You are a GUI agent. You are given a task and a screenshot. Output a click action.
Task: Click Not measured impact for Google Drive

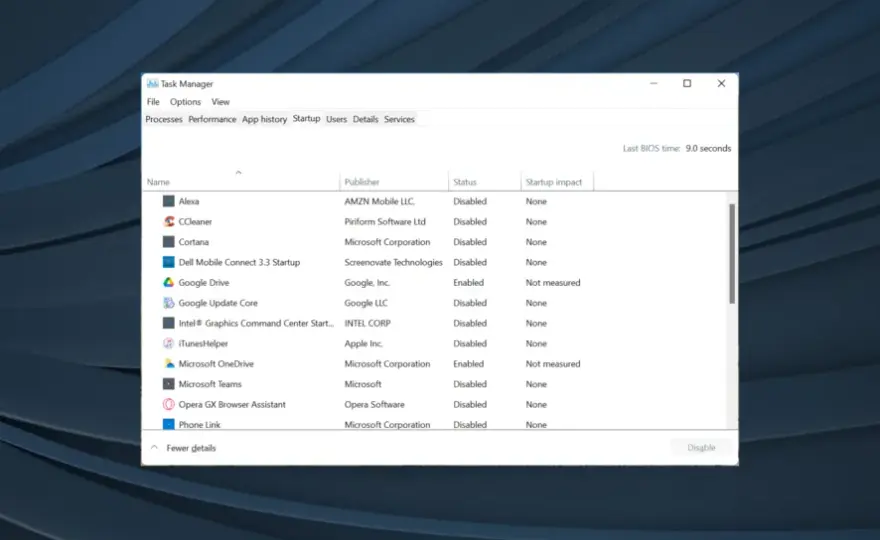553,282
